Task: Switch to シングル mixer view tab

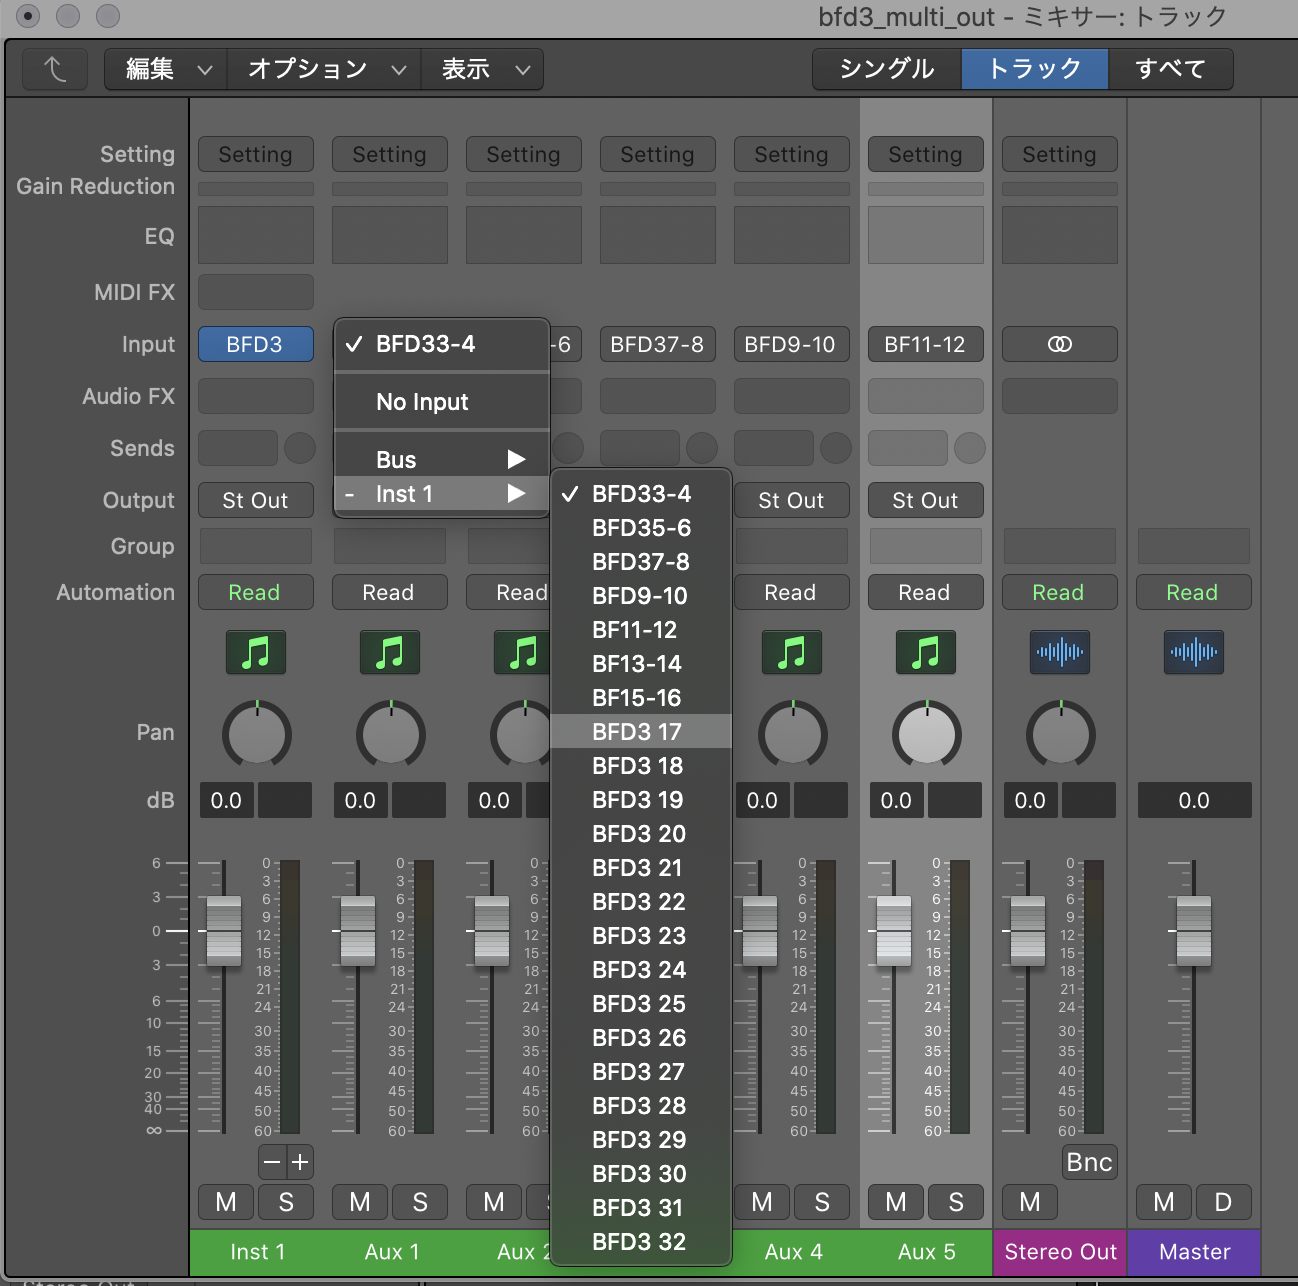Action: (x=887, y=69)
